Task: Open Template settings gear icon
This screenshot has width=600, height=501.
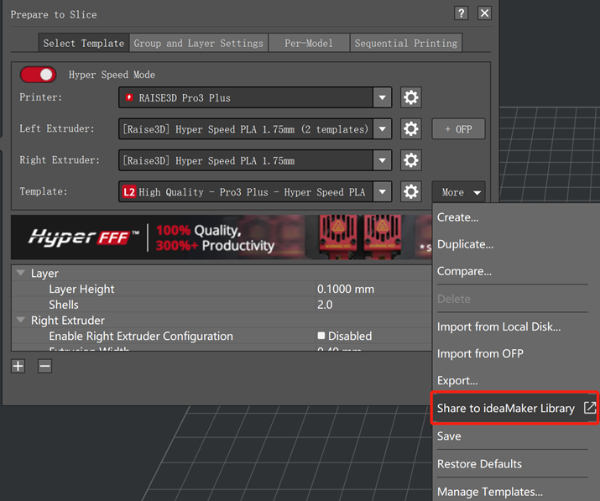Action: 410,192
